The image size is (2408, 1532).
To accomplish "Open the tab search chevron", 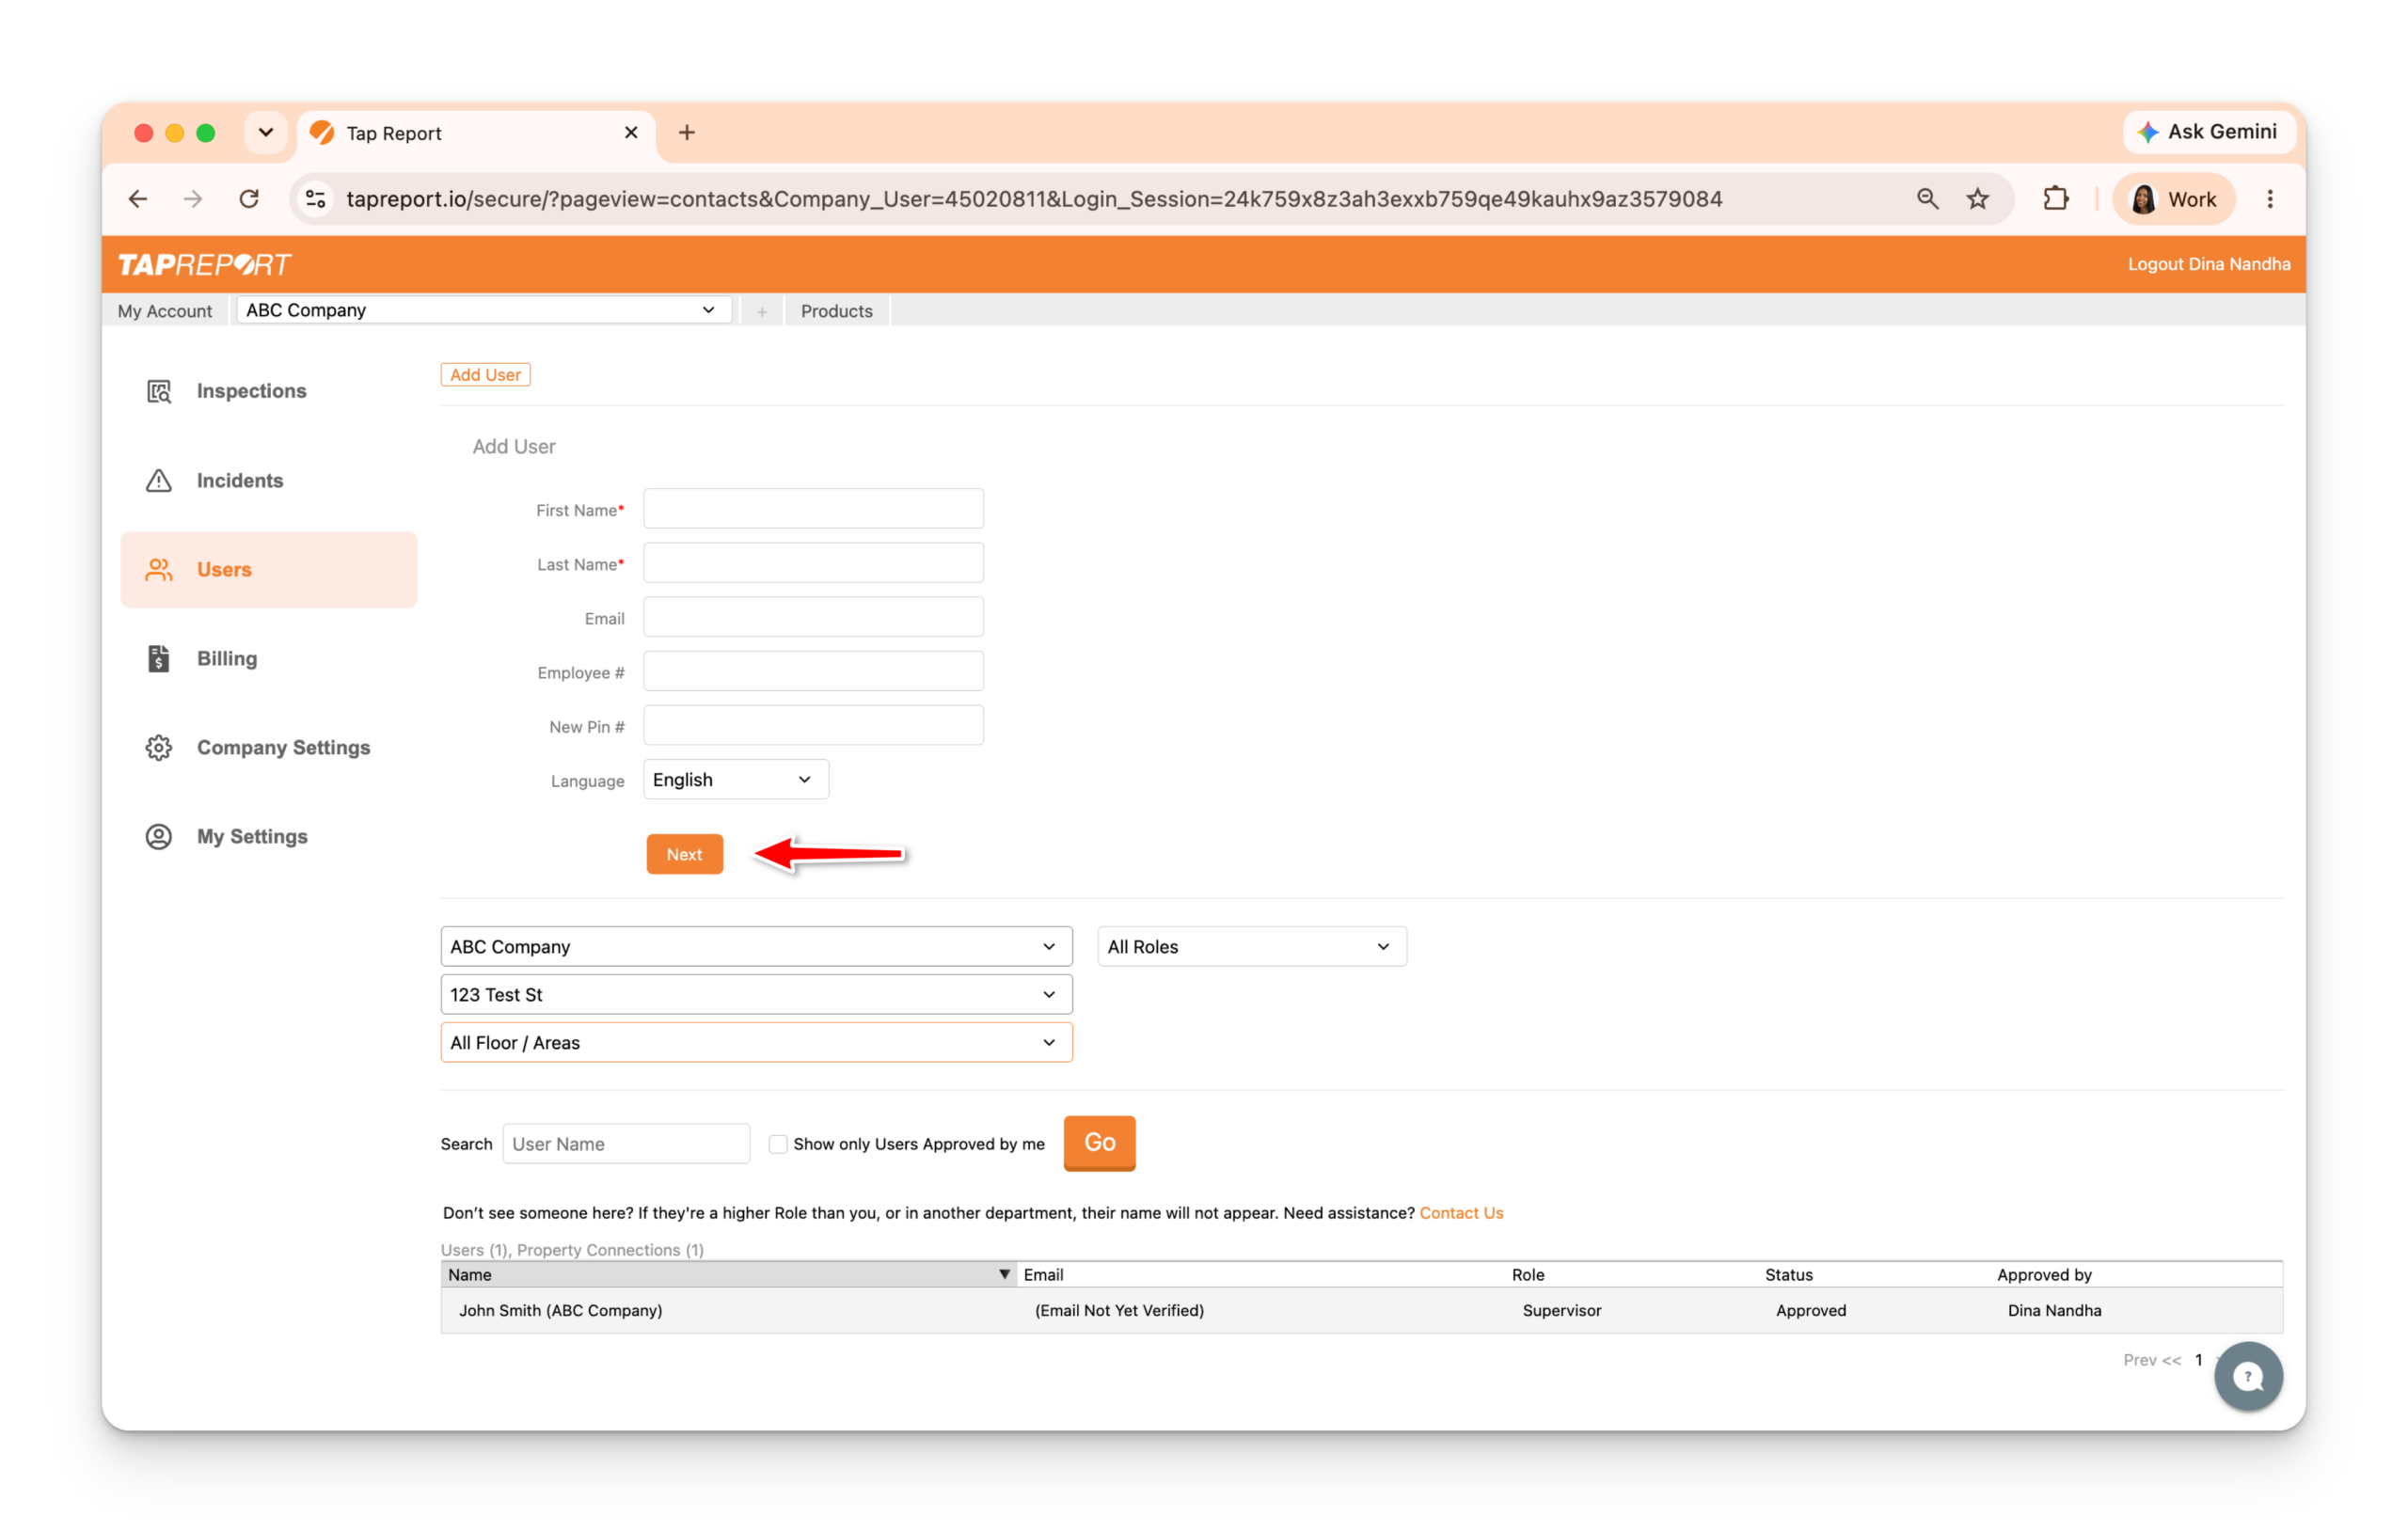I will point(266,133).
